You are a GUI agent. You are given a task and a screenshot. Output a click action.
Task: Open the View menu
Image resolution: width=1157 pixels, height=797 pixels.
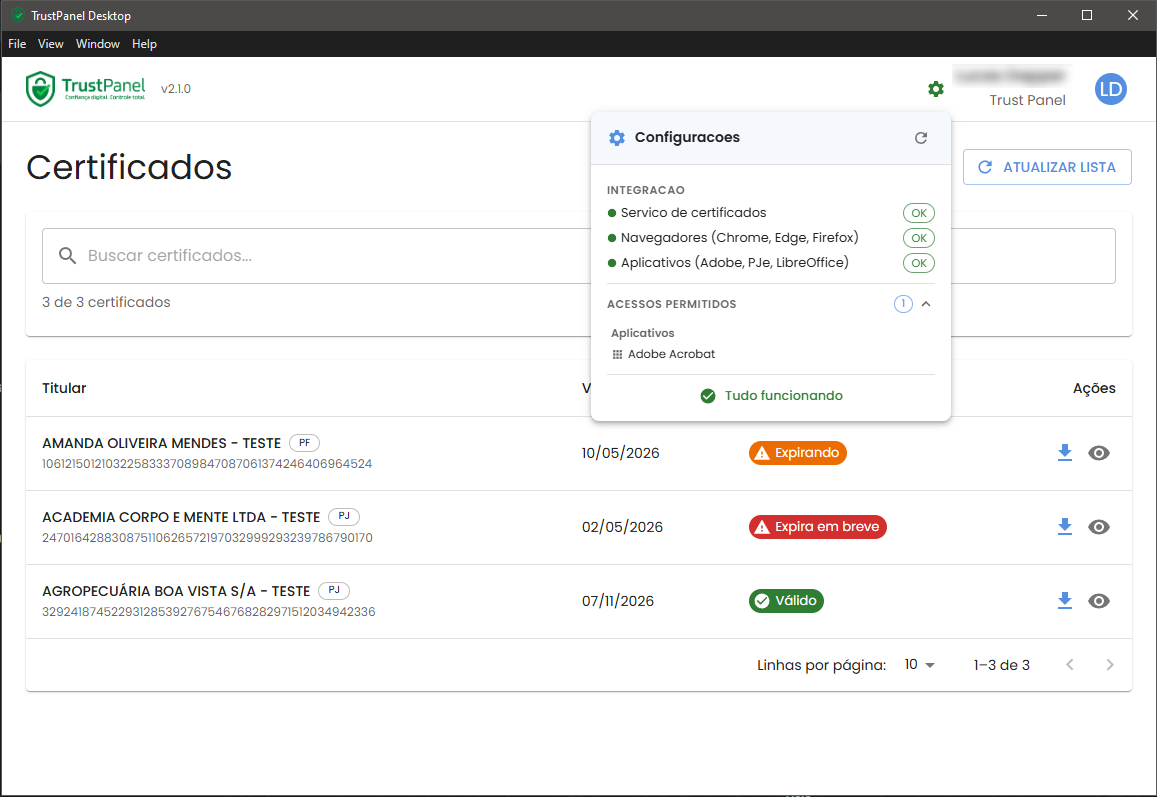click(51, 44)
